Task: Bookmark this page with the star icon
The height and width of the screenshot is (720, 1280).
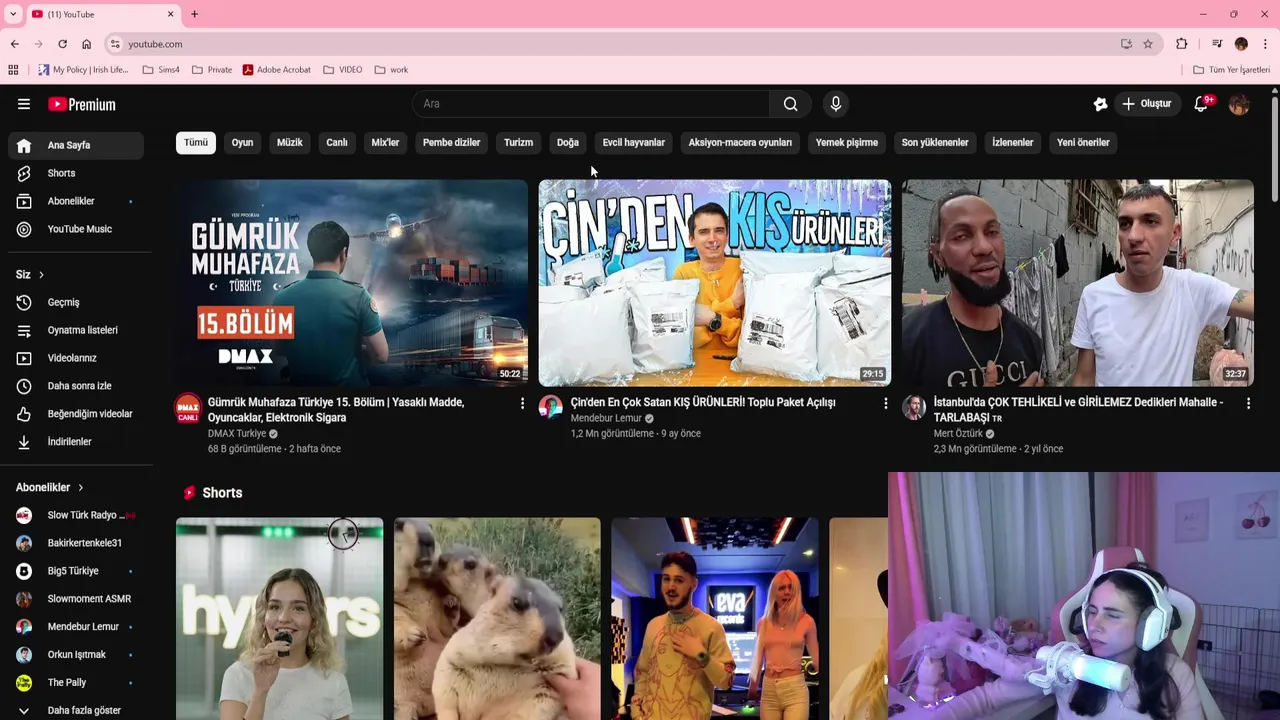Action: (x=1148, y=44)
